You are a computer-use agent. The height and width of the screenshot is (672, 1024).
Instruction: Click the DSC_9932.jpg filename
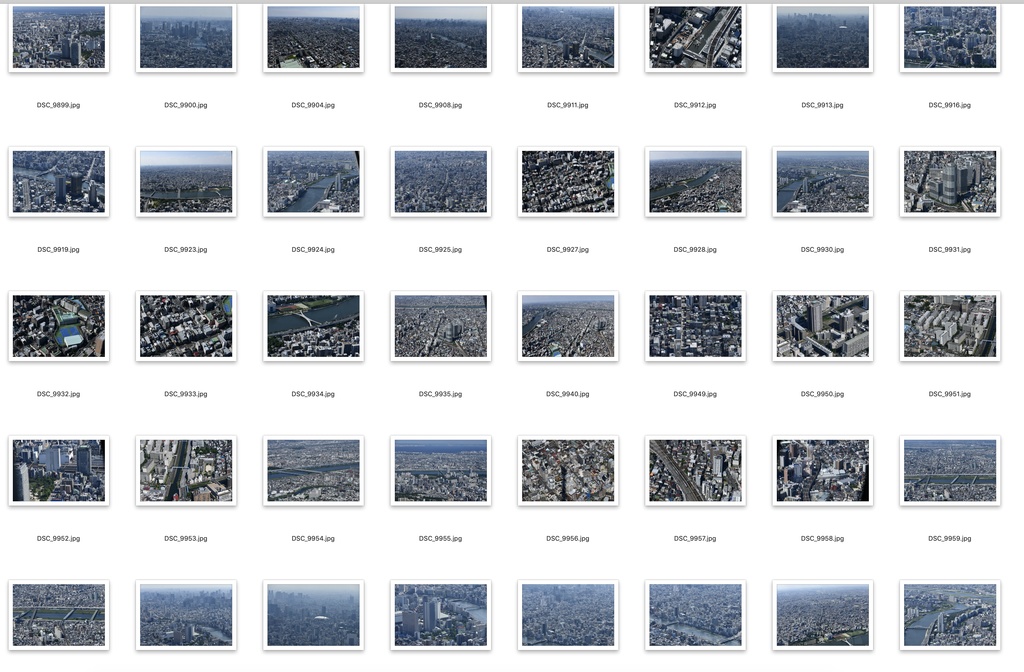[x=59, y=394]
